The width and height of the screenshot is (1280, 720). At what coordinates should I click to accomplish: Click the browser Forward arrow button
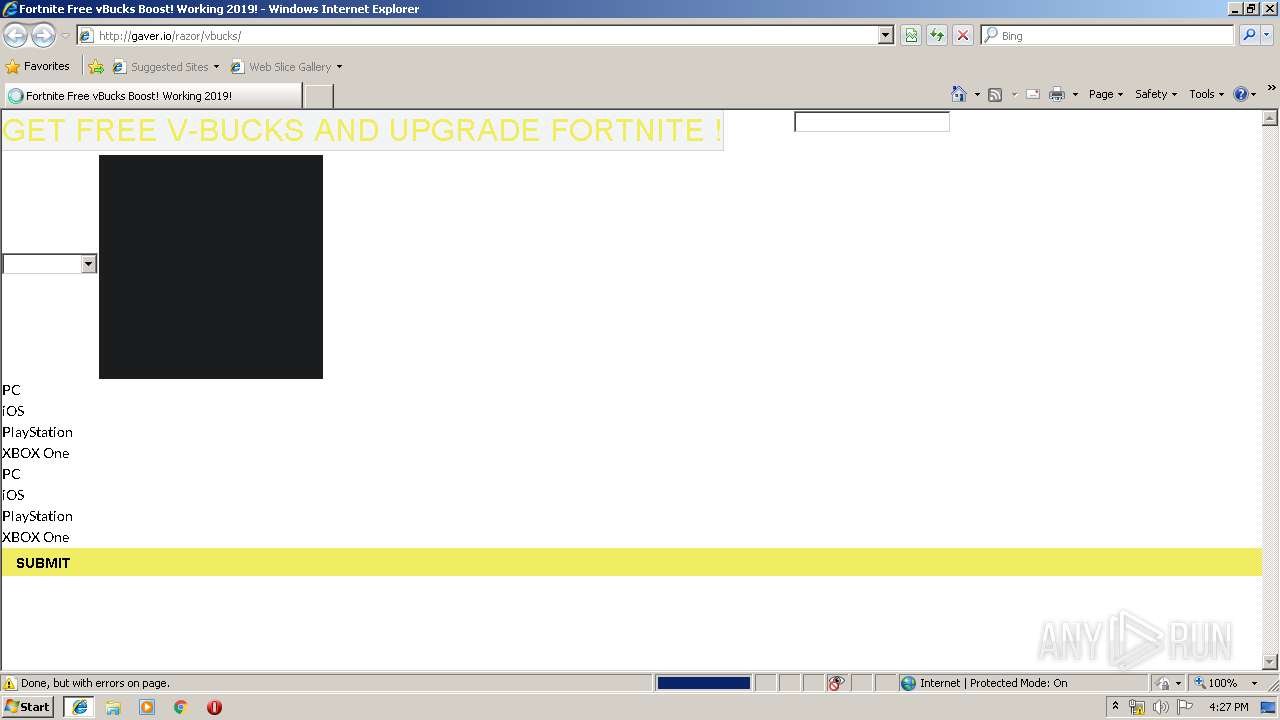point(43,36)
